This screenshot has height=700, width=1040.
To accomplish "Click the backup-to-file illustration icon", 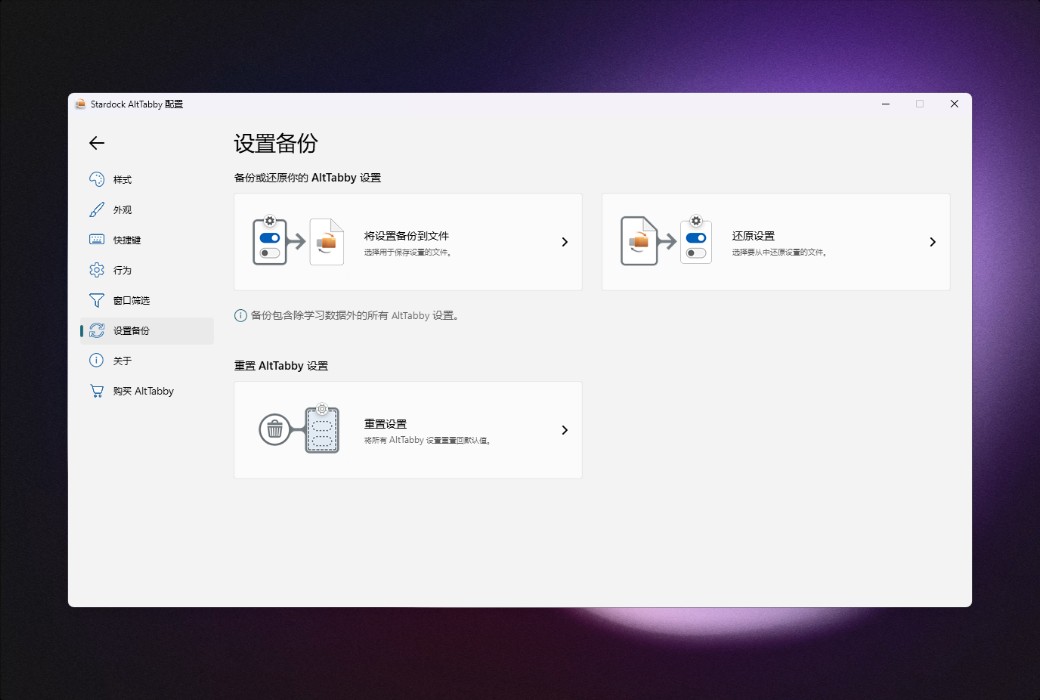I will (x=298, y=242).
